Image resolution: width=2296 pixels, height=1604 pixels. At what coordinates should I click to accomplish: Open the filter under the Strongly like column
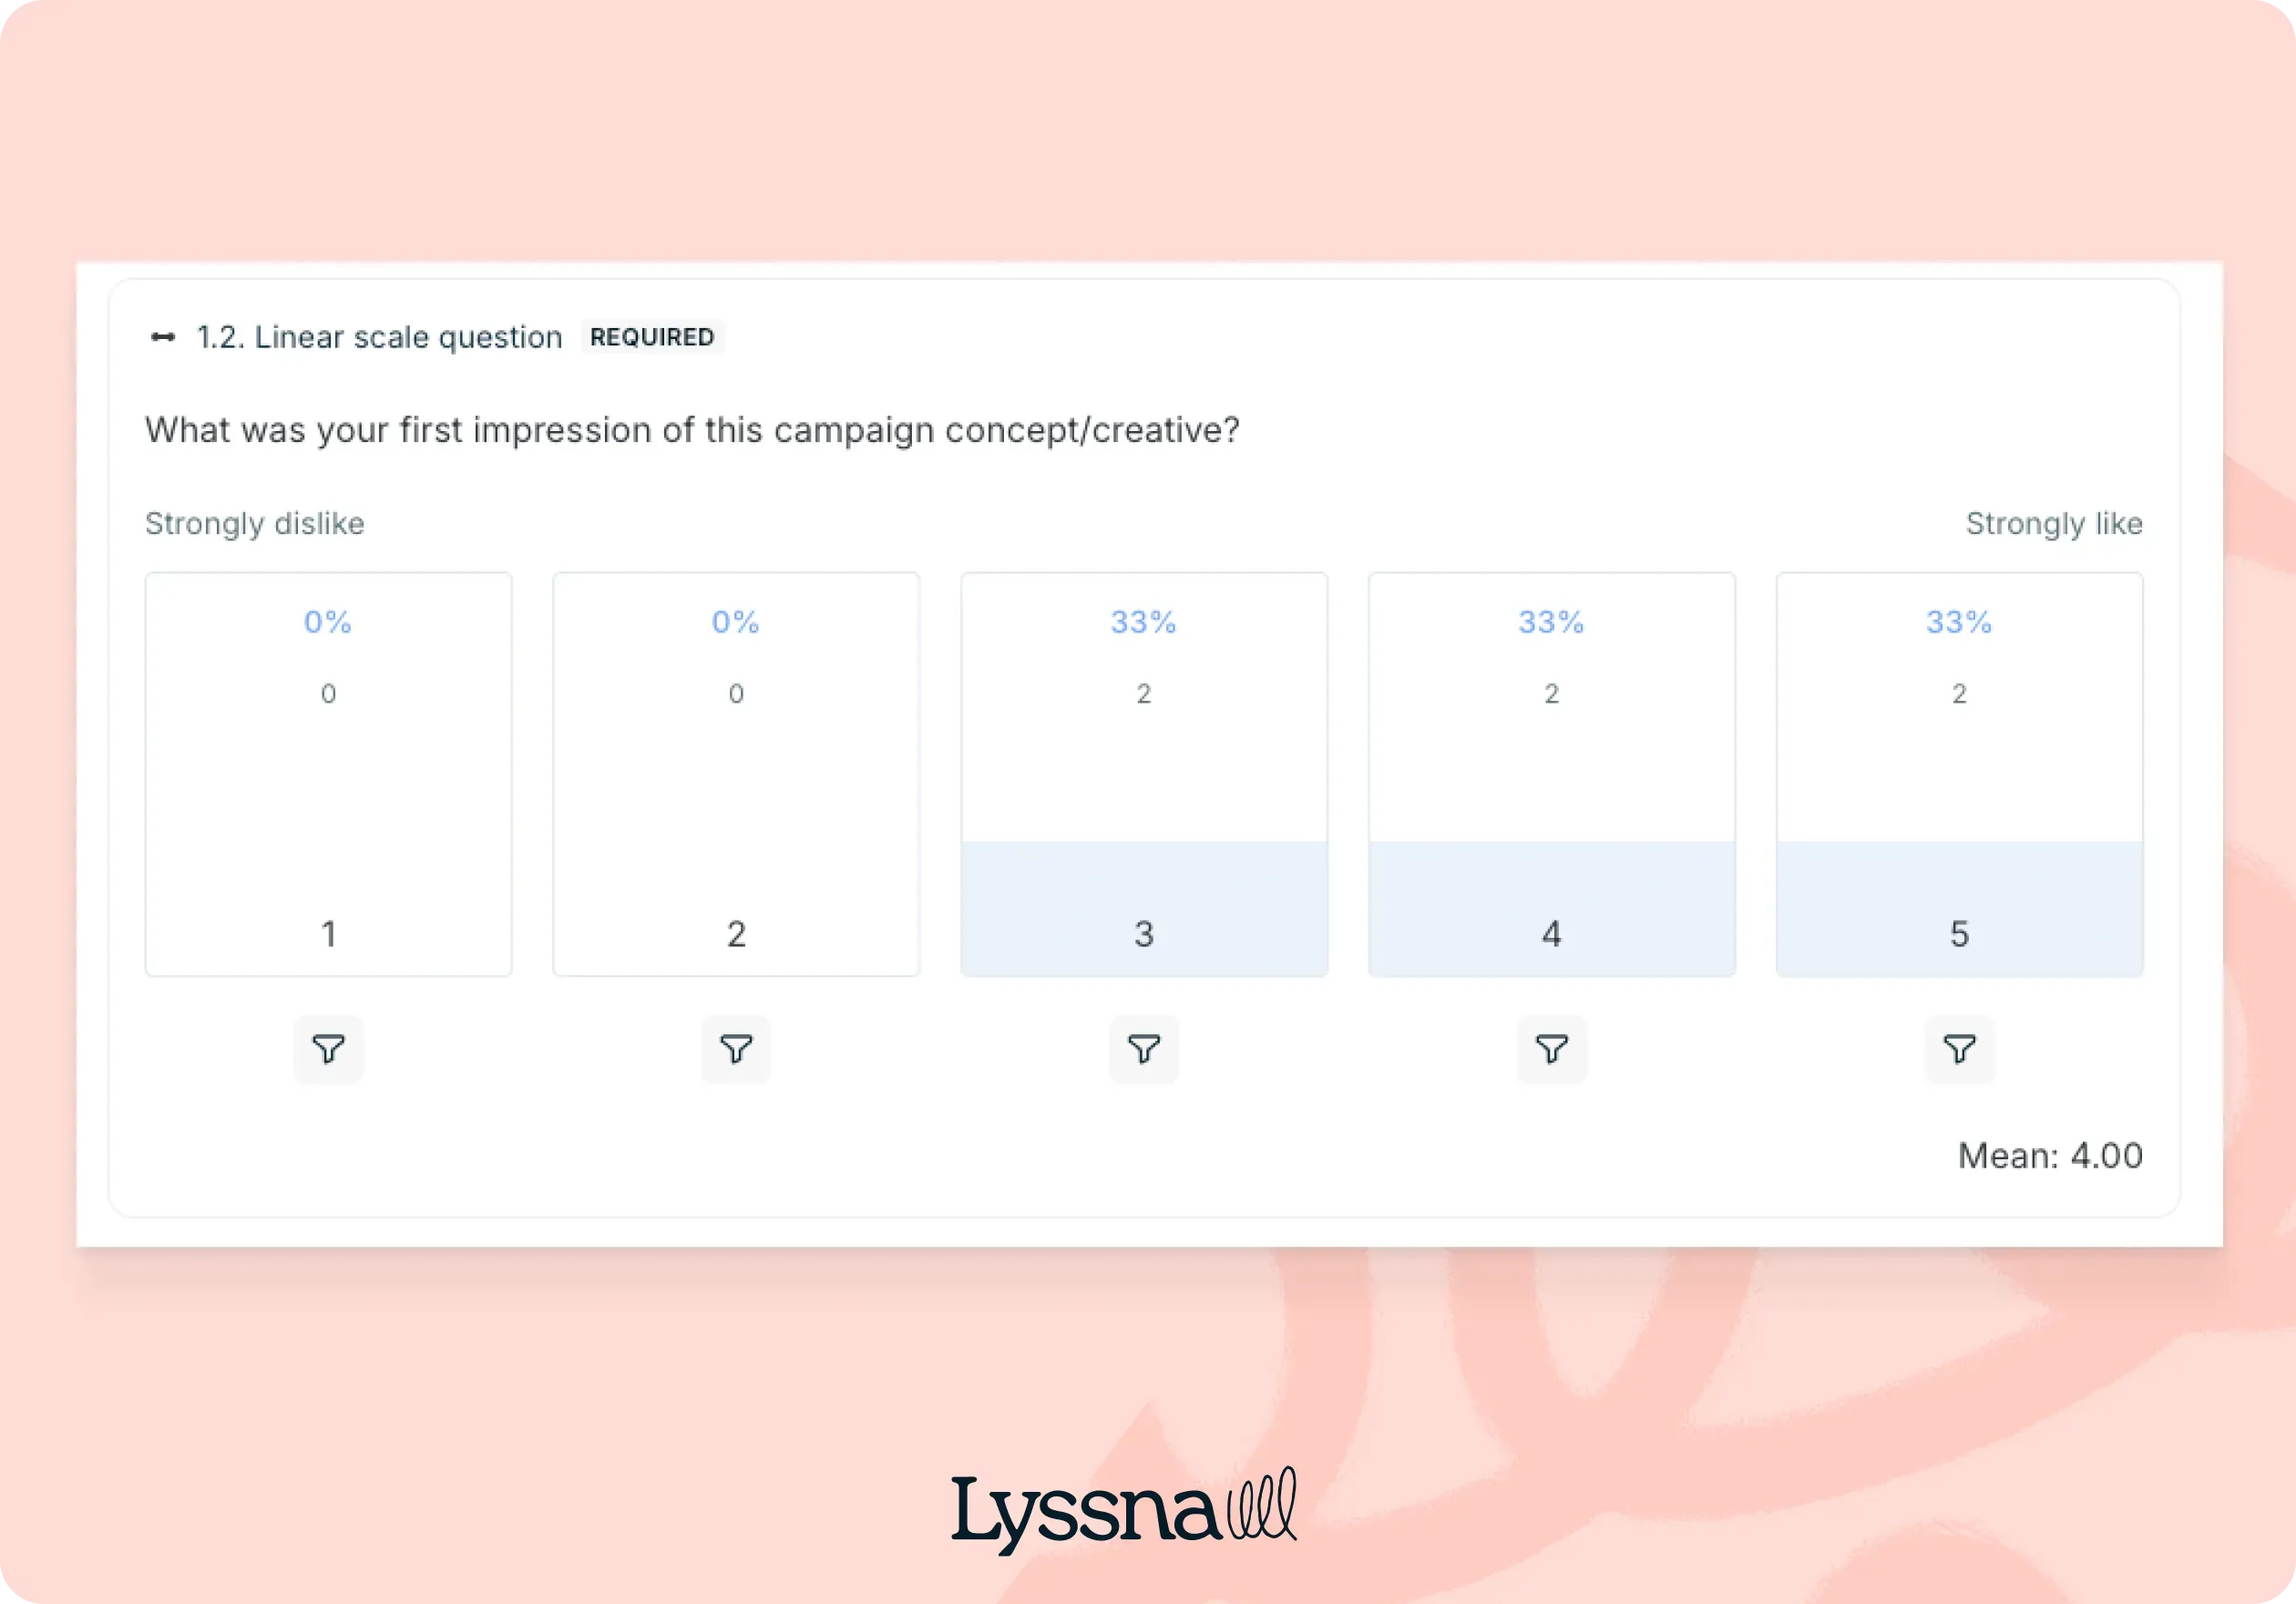tap(1960, 1049)
